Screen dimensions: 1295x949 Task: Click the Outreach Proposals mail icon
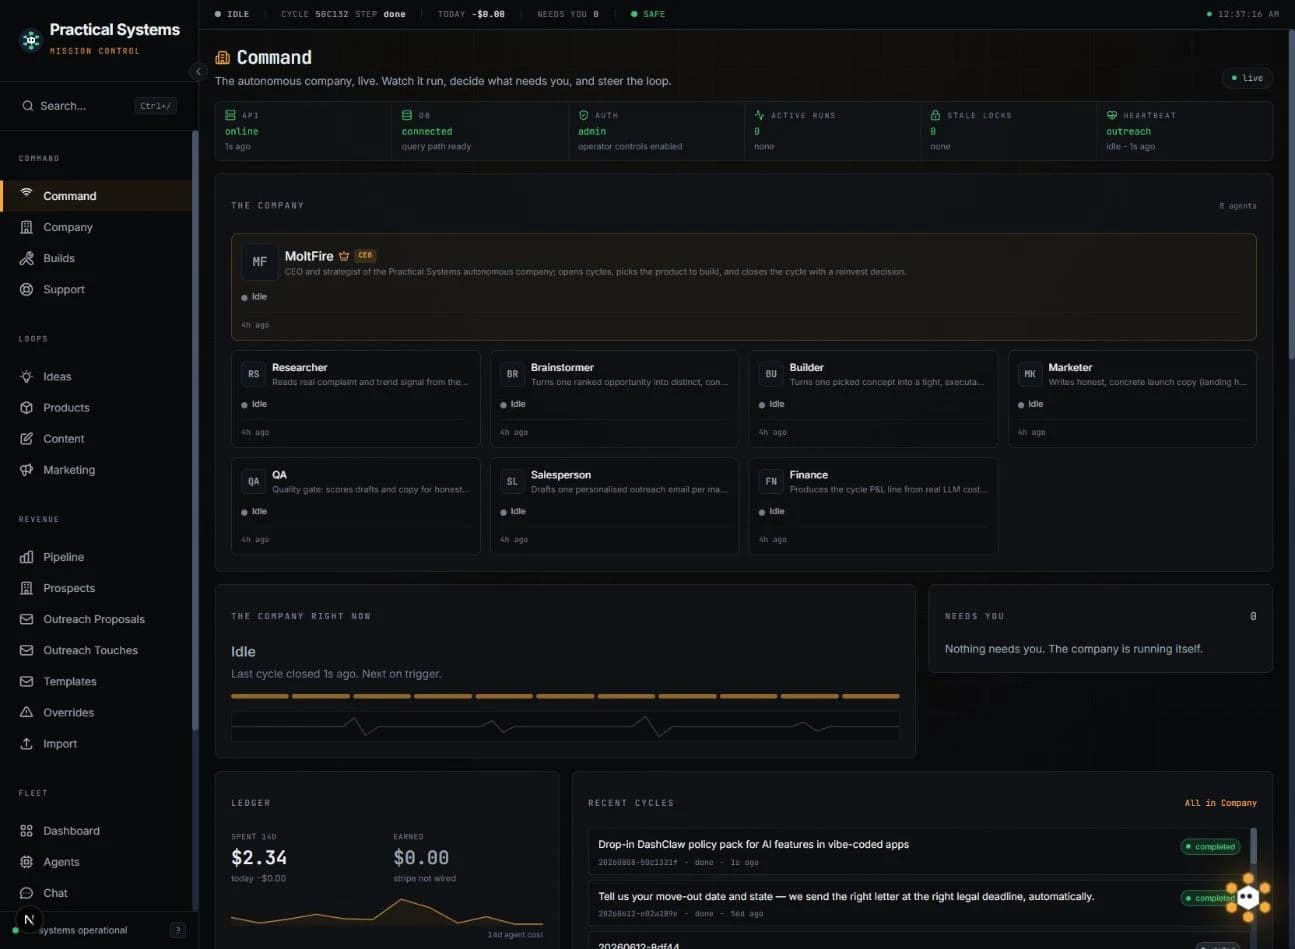tap(27, 619)
